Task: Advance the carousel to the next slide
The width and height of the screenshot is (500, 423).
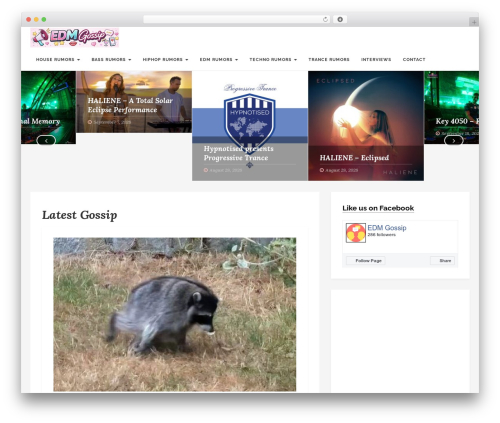Action: pos(454,141)
